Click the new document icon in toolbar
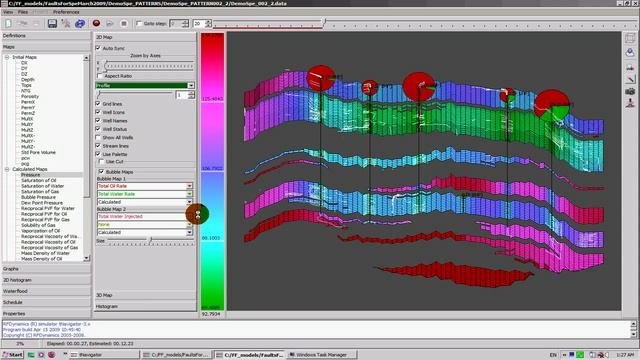This screenshot has width=640, height=360. point(8,23)
